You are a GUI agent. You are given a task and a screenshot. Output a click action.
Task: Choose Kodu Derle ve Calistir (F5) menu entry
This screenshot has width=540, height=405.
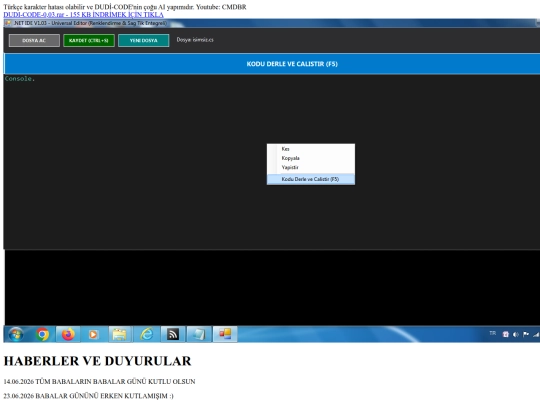311,179
